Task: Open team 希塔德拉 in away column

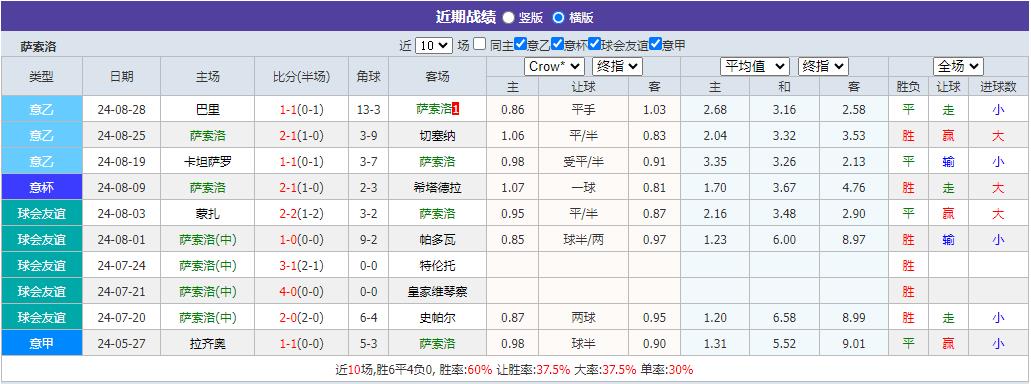Action: click(437, 188)
